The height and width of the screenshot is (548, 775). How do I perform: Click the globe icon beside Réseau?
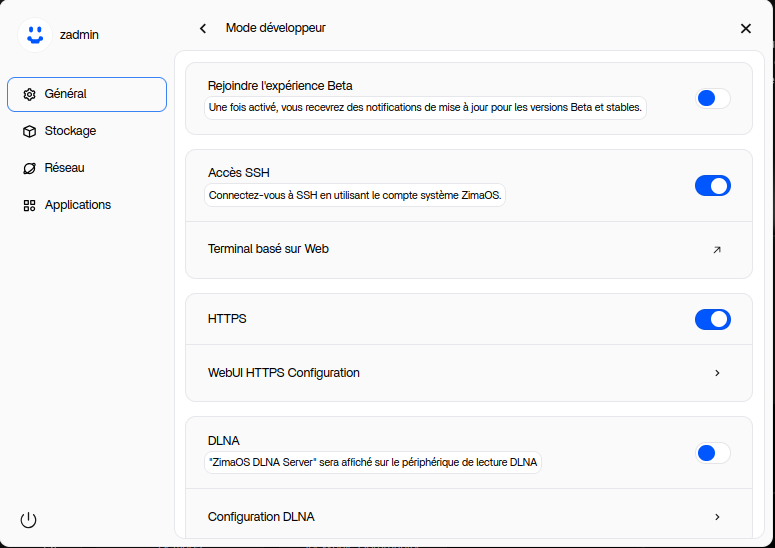point(30,168)
